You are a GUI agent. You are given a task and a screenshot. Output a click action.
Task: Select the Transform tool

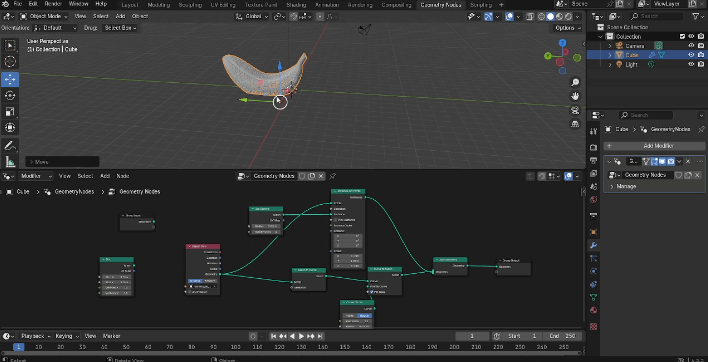click(x=10, y=128)
